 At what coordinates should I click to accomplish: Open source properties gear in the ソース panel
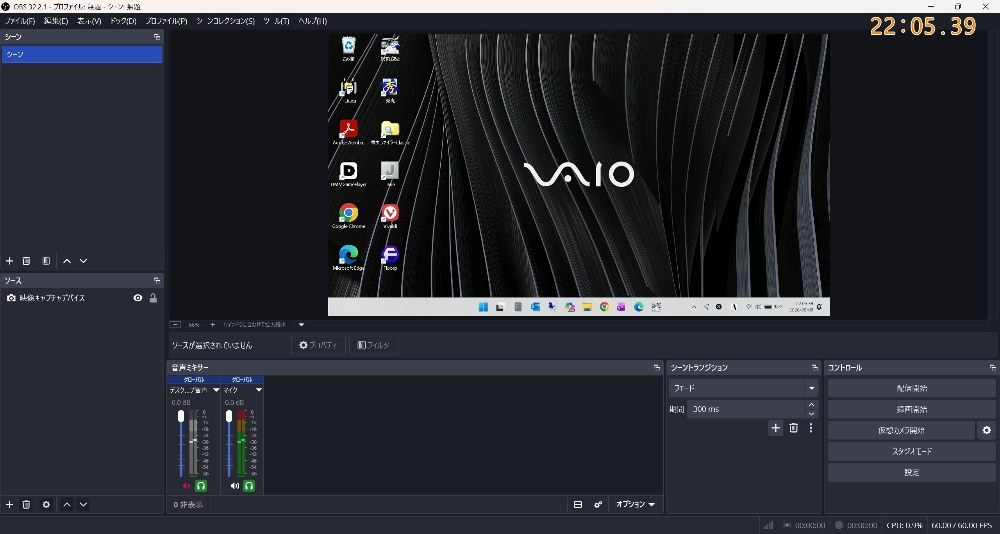[x=46, y=505]
